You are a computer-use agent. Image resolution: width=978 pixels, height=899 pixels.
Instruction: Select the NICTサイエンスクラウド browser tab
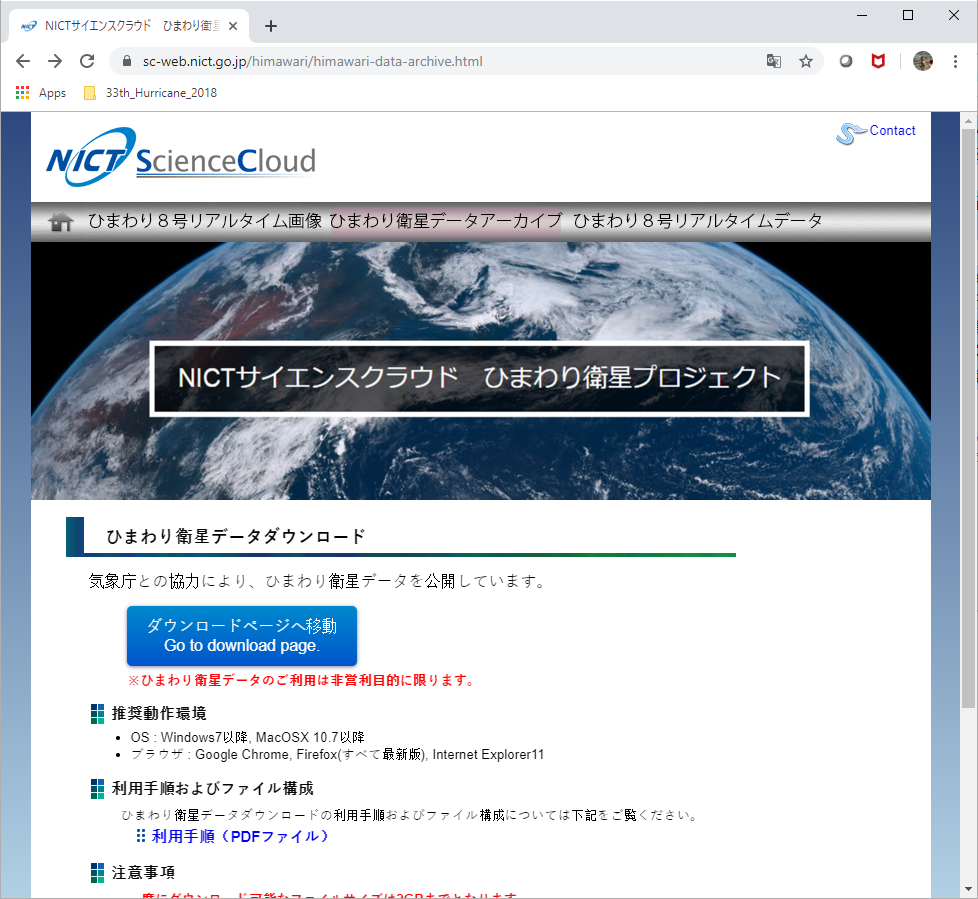pos(129,26)
